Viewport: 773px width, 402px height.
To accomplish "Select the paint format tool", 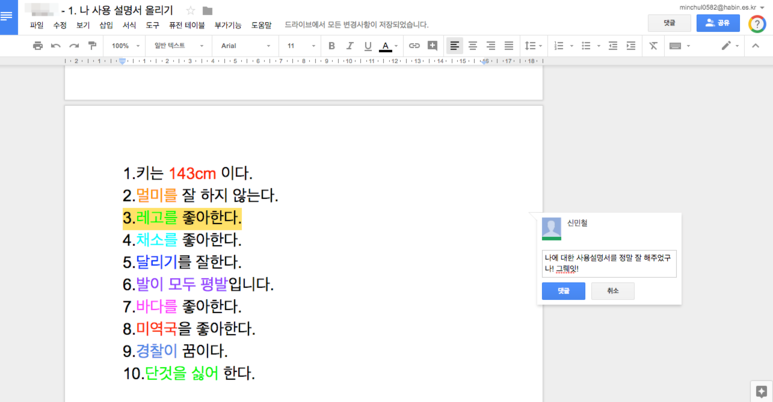I will tap(92, 46).
